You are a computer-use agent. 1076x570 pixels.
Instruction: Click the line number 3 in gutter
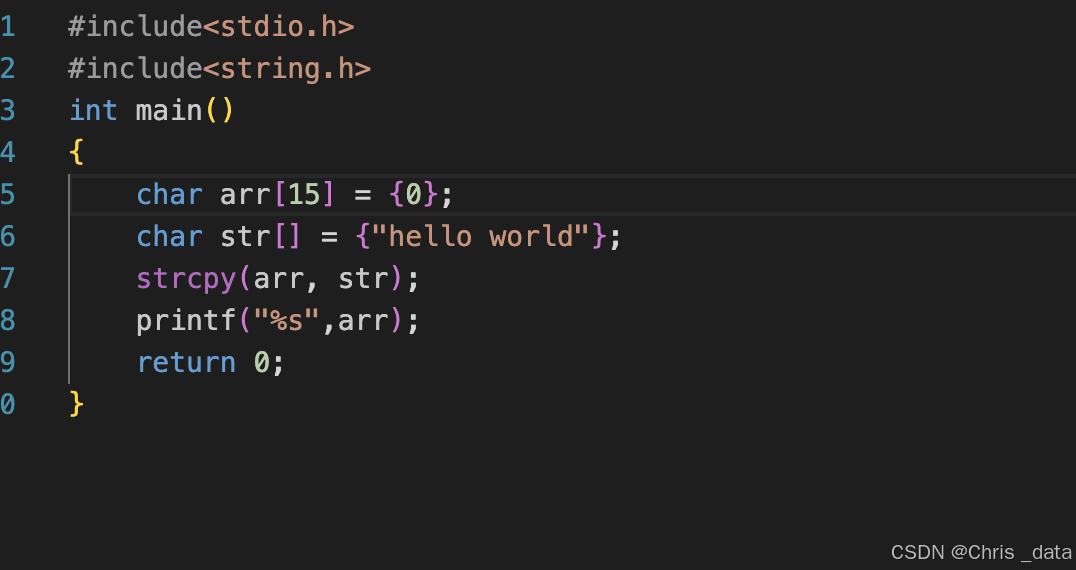[x=7, y=110]
